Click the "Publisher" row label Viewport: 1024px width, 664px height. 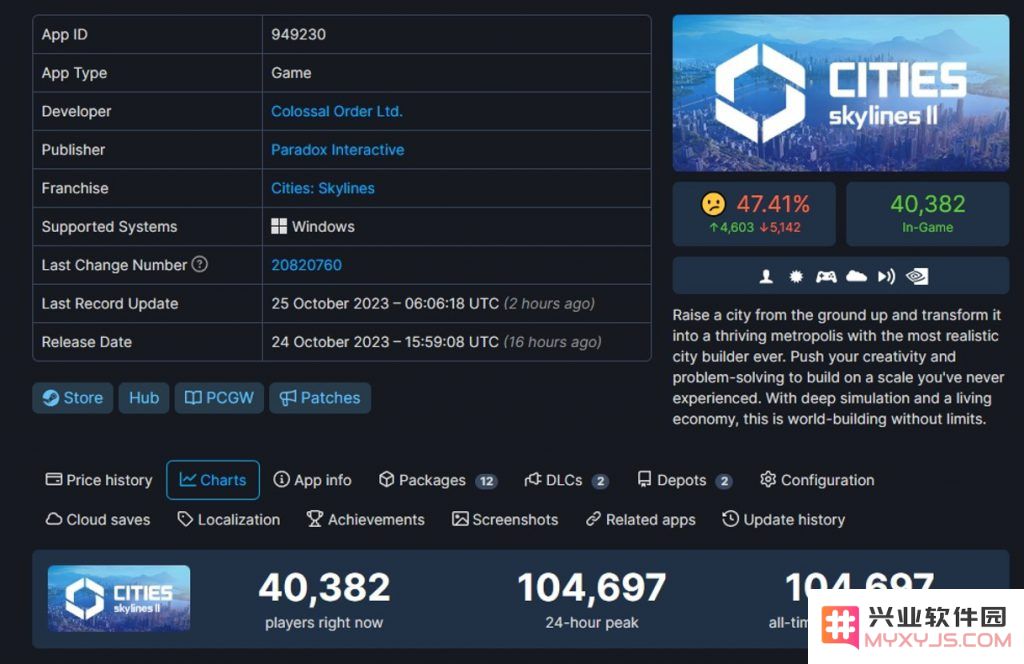pyautogui.click(x=73, y=150)
